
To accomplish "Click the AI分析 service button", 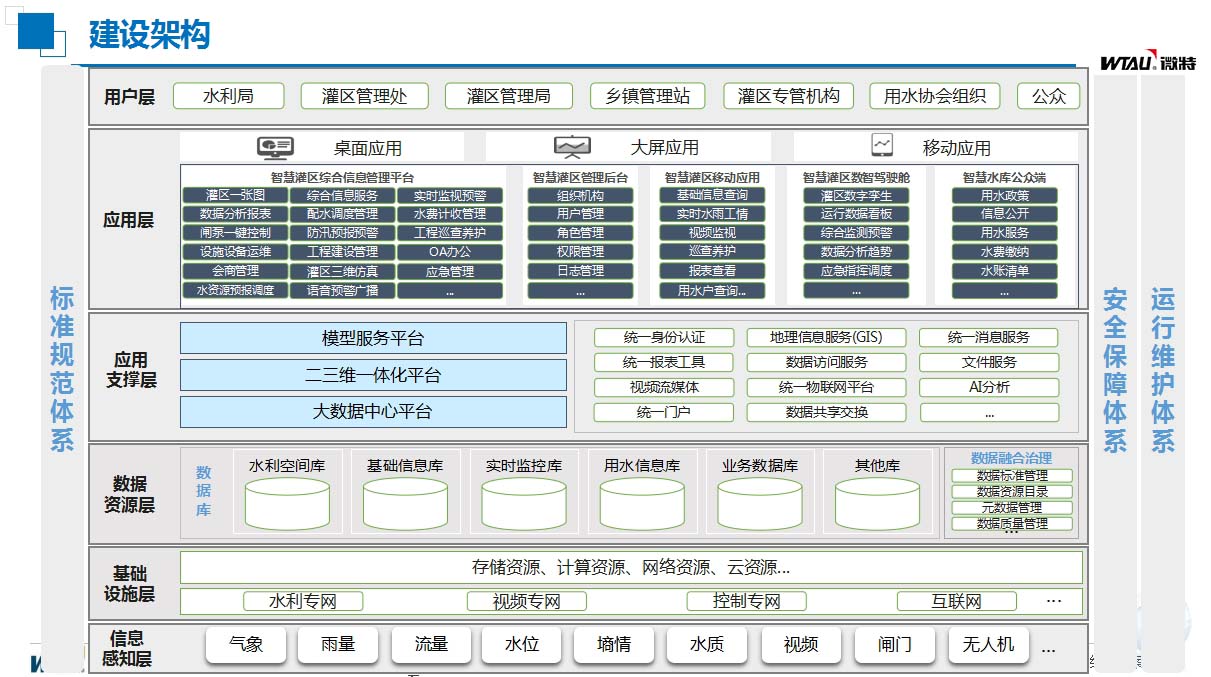I will coord(989,387).
